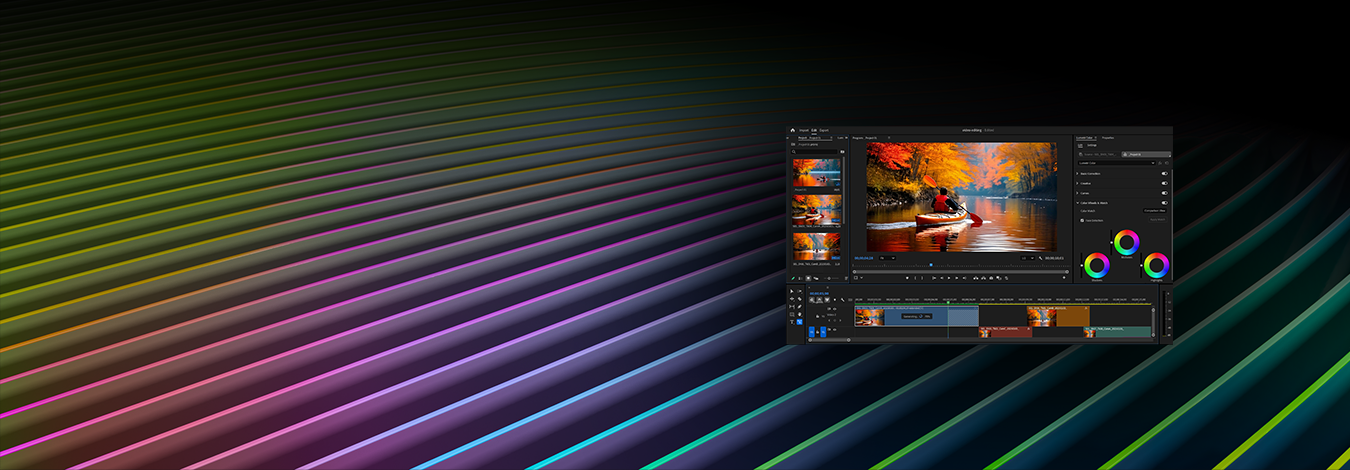Play the Program monitor video
The width and height of the screenshot is (1350, 470).
click(x=949, y=278)
